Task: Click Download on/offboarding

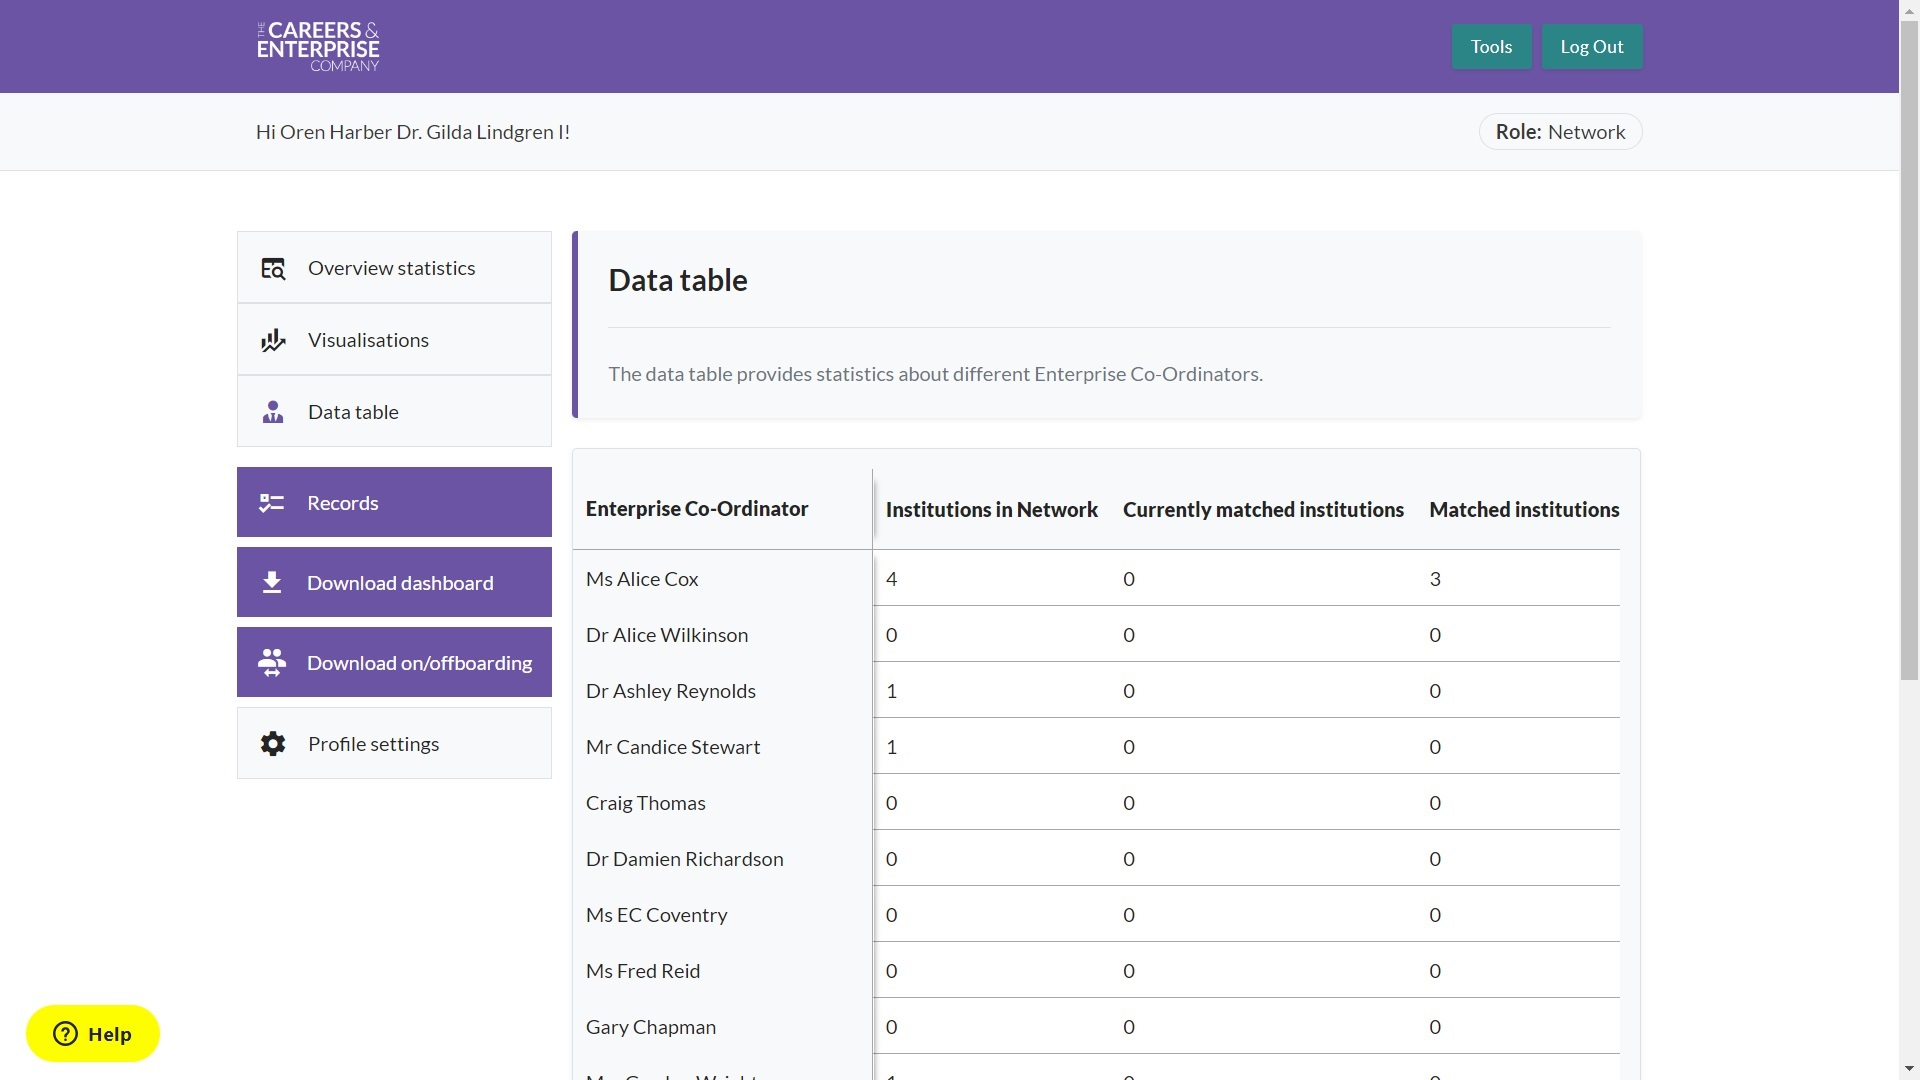Action: tap(394, 662)
